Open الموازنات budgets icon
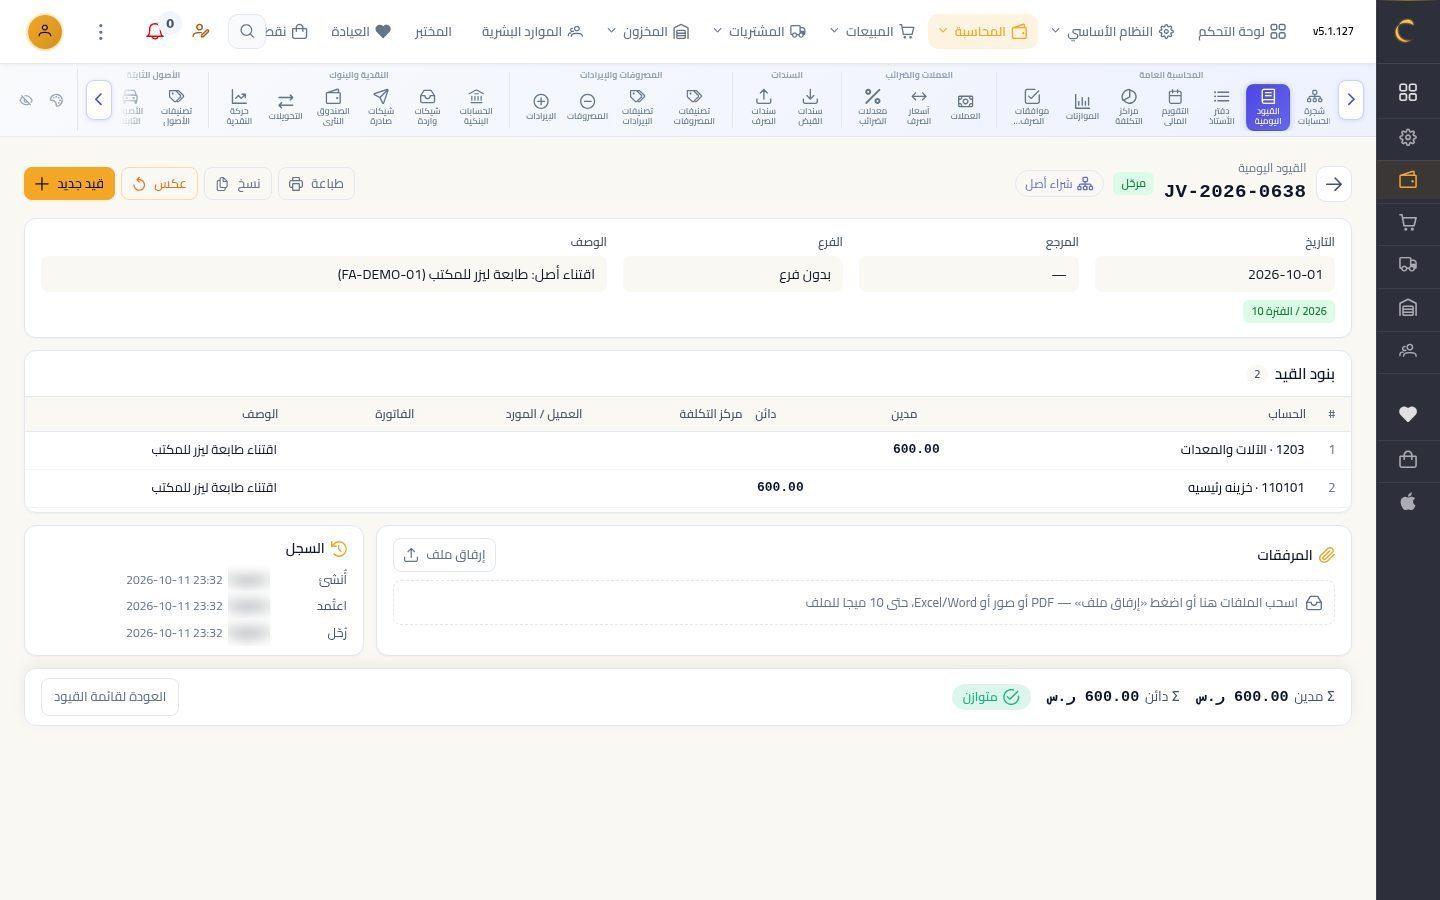Image resolution: width=1440 pixels, height=900 pixels. 1082,106
